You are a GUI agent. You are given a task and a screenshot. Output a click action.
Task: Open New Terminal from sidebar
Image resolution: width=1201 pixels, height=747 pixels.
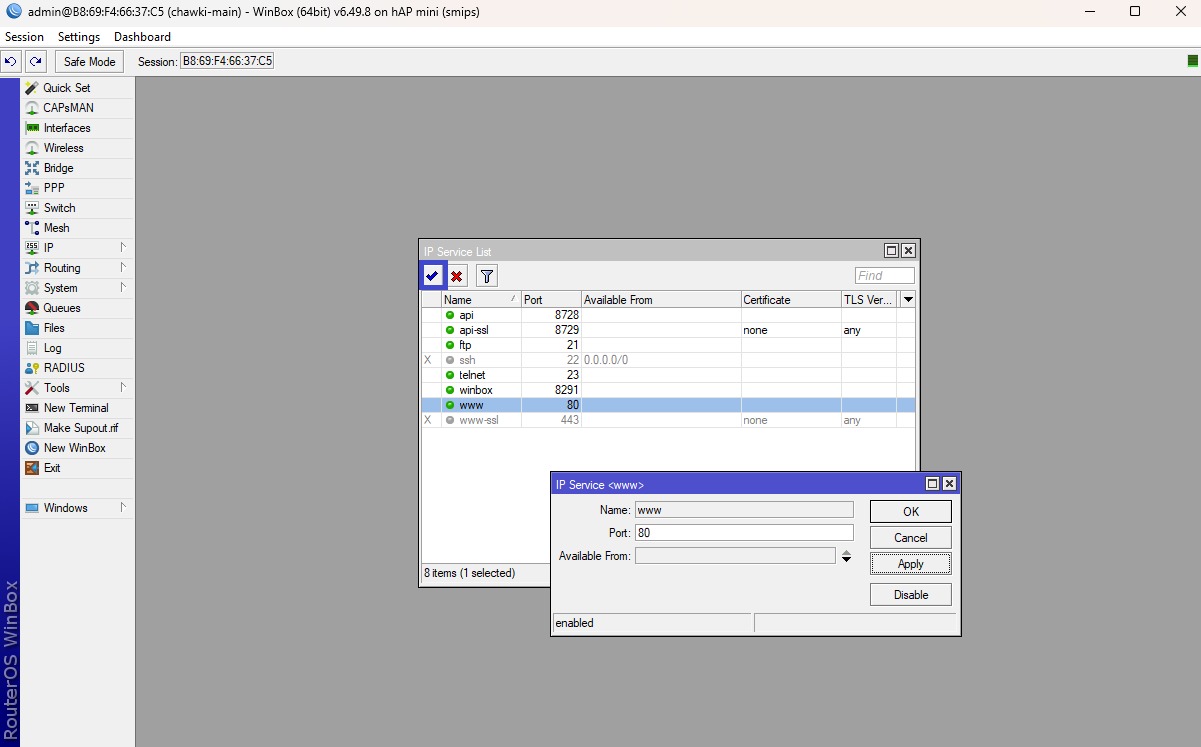[76, 408]
